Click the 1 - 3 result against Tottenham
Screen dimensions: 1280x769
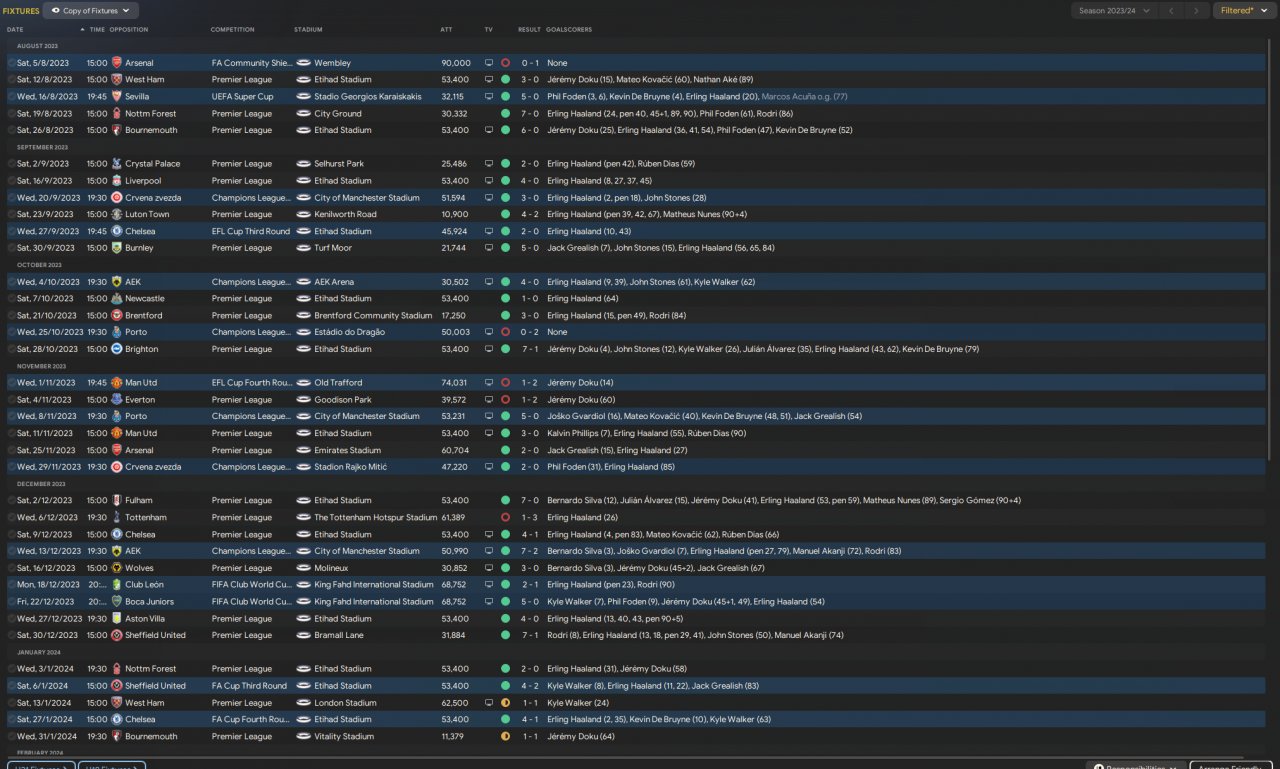(x=530, y=518)
